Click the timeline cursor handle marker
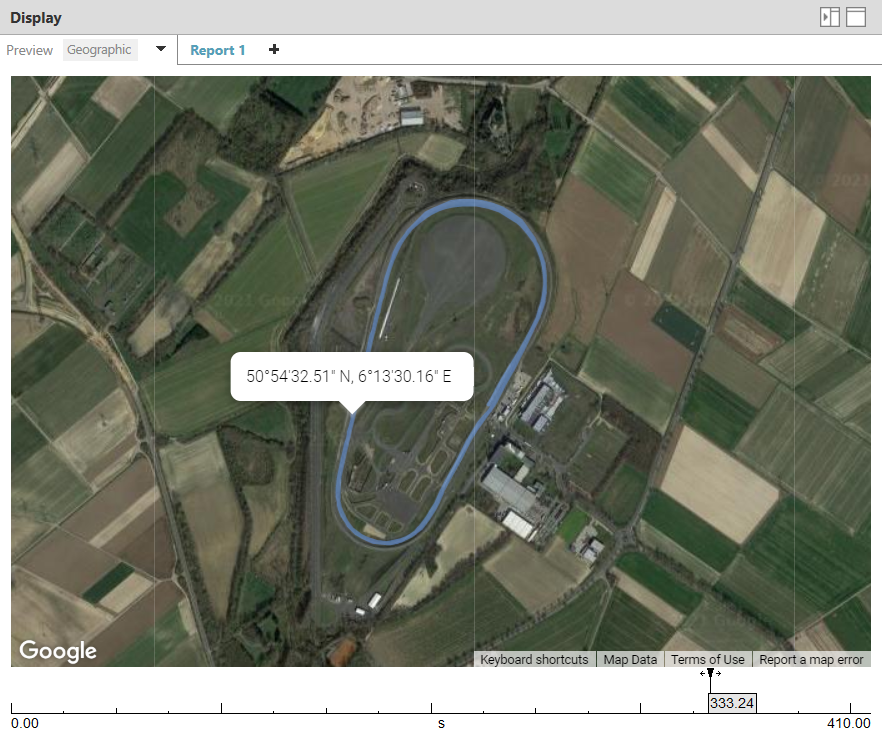 pos(710,674)
